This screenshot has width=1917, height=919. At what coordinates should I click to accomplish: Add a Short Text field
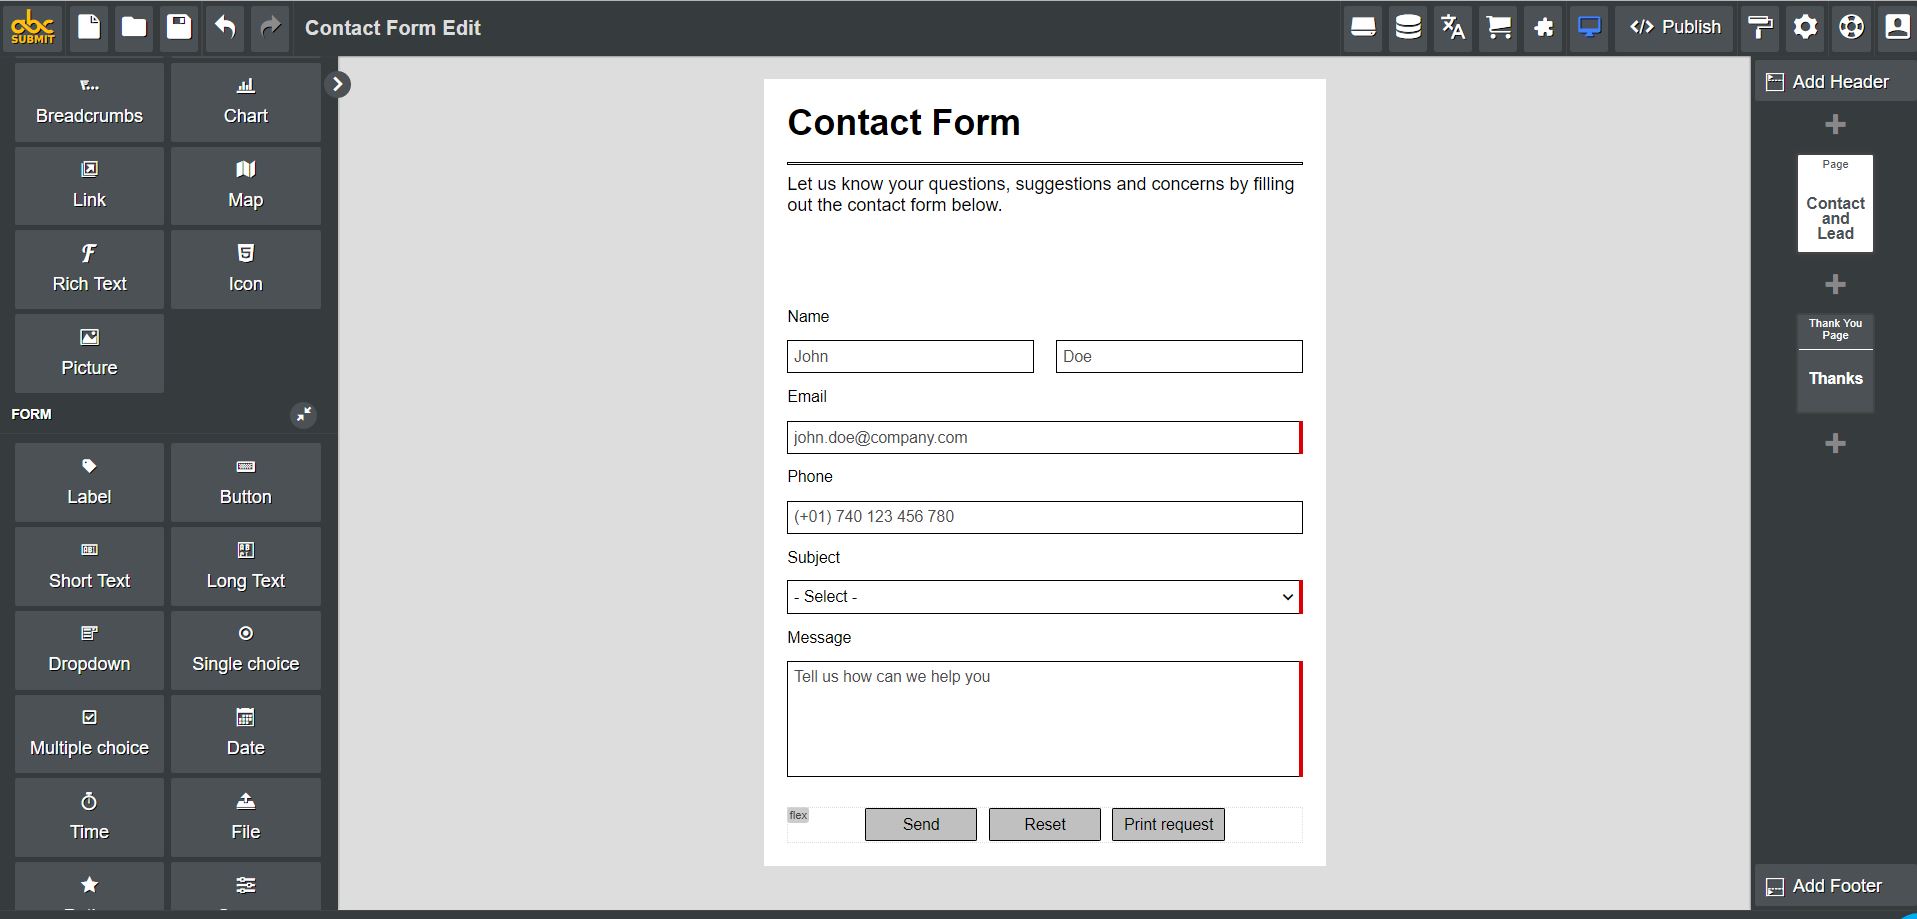(x=89, y=567)
